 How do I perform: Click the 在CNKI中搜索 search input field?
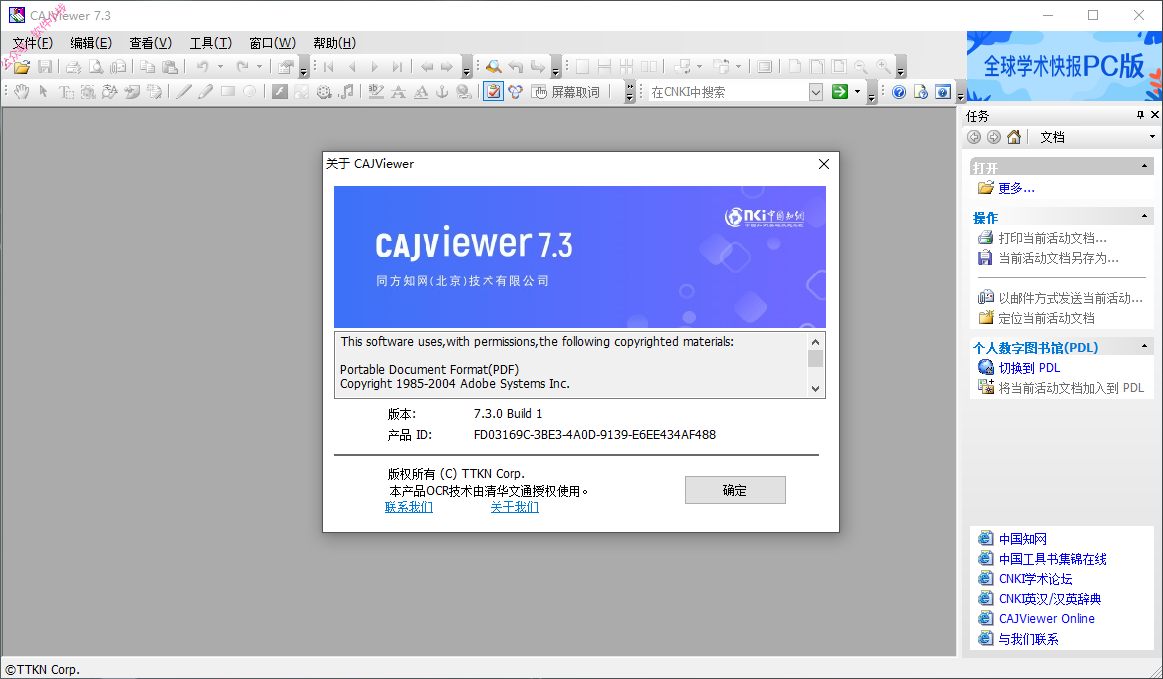point(728,91)
